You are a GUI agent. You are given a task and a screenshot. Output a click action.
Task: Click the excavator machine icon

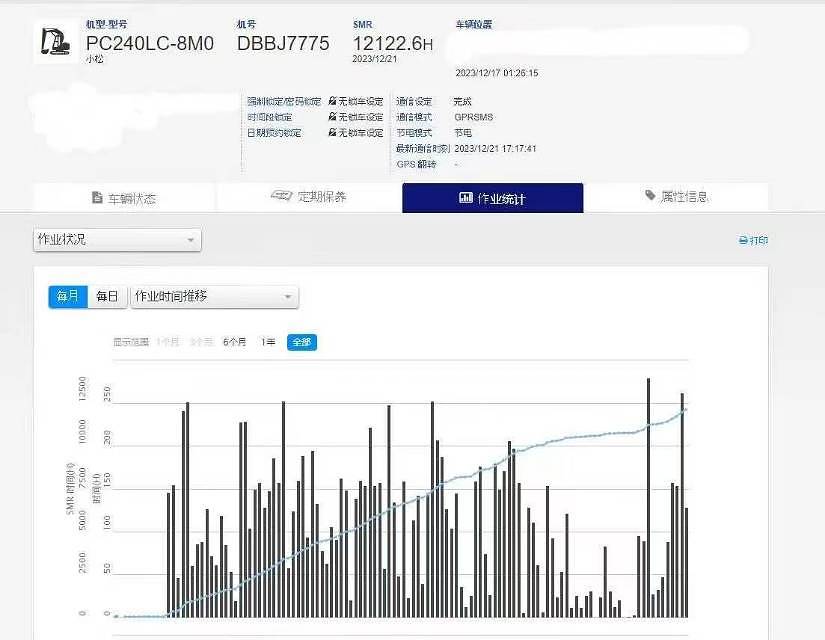(52, 42)
